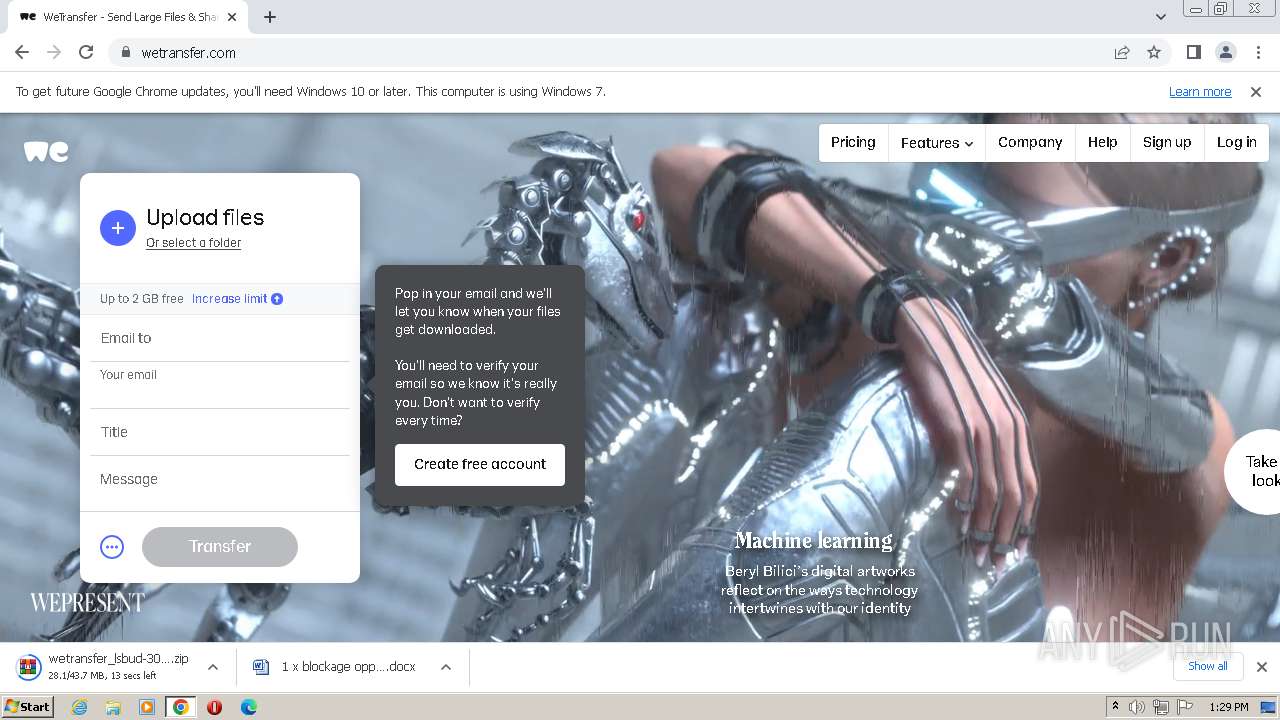Open media player from taskbar
This screenshot has width=1280, height=720.
click(x=147, y=707)
